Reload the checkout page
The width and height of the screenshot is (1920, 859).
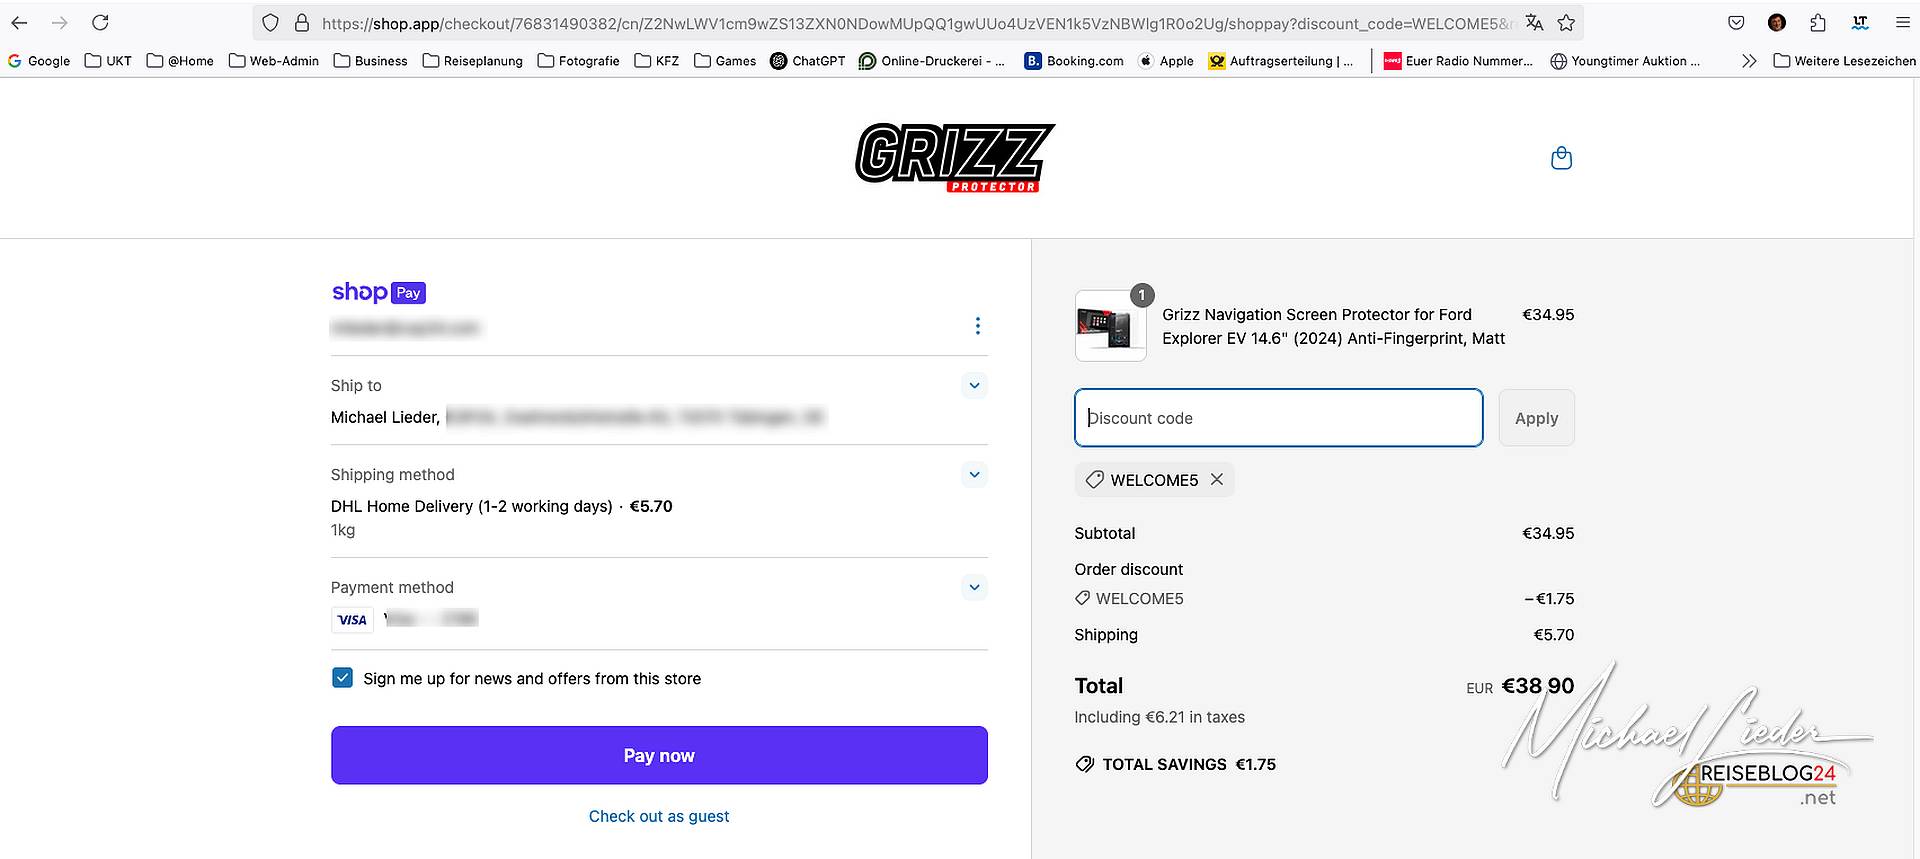point(100,22)
